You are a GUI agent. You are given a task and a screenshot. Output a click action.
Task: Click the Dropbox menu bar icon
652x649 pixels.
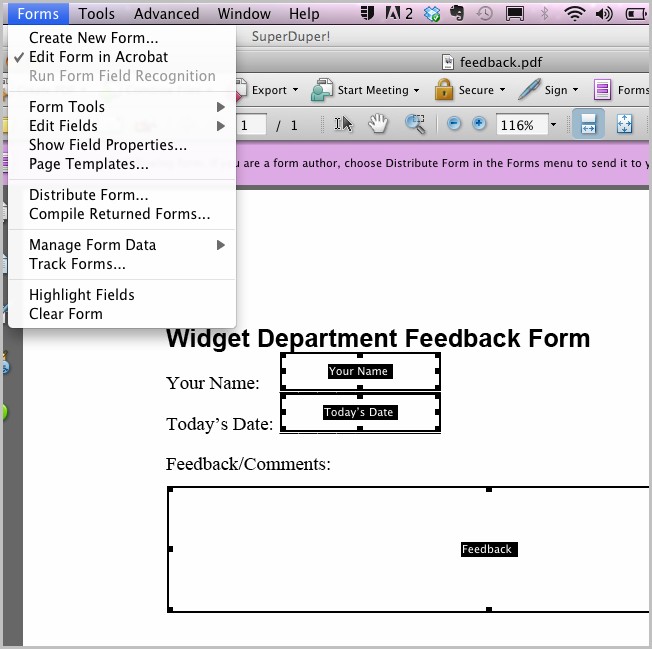click(432, 14)
